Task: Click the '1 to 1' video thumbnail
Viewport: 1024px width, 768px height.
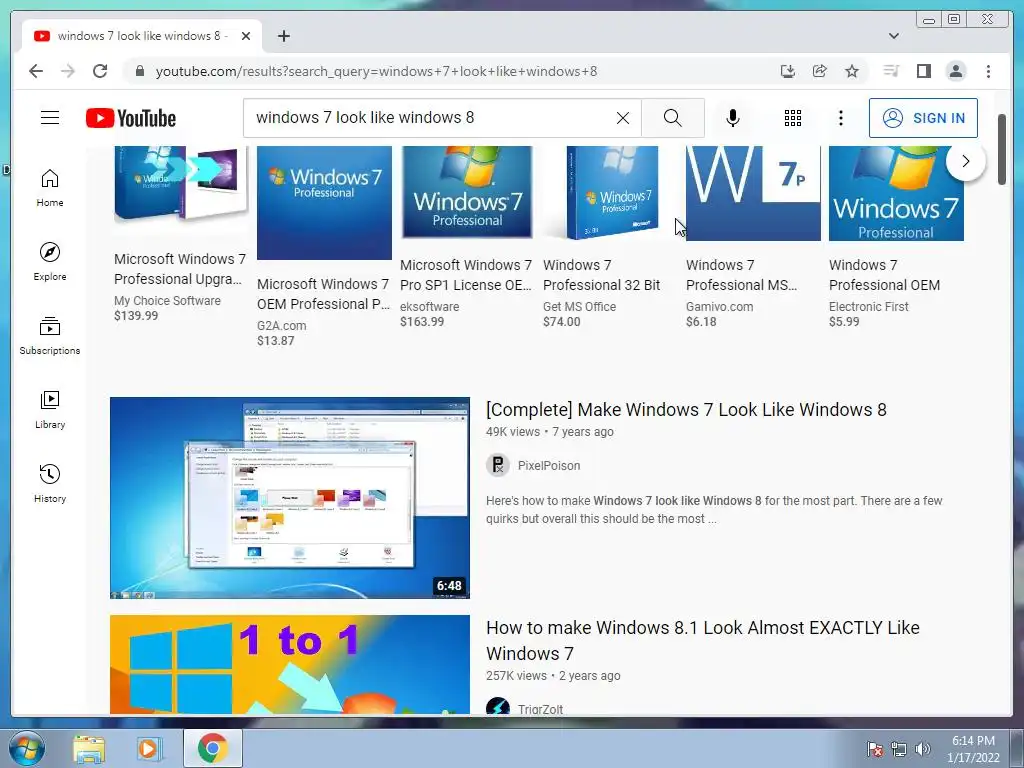Action: click(x=289, y=665)
